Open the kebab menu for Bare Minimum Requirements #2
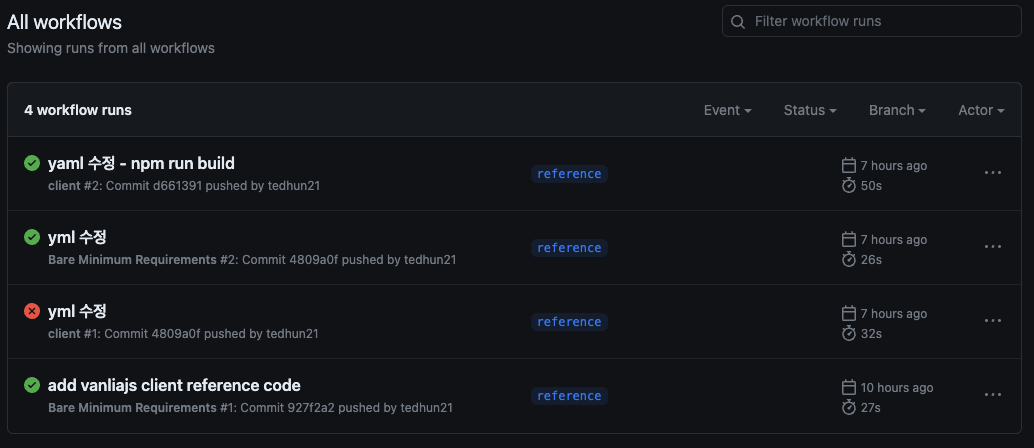The height and width of the screenshot is (448, 1034). click(992, 247)
